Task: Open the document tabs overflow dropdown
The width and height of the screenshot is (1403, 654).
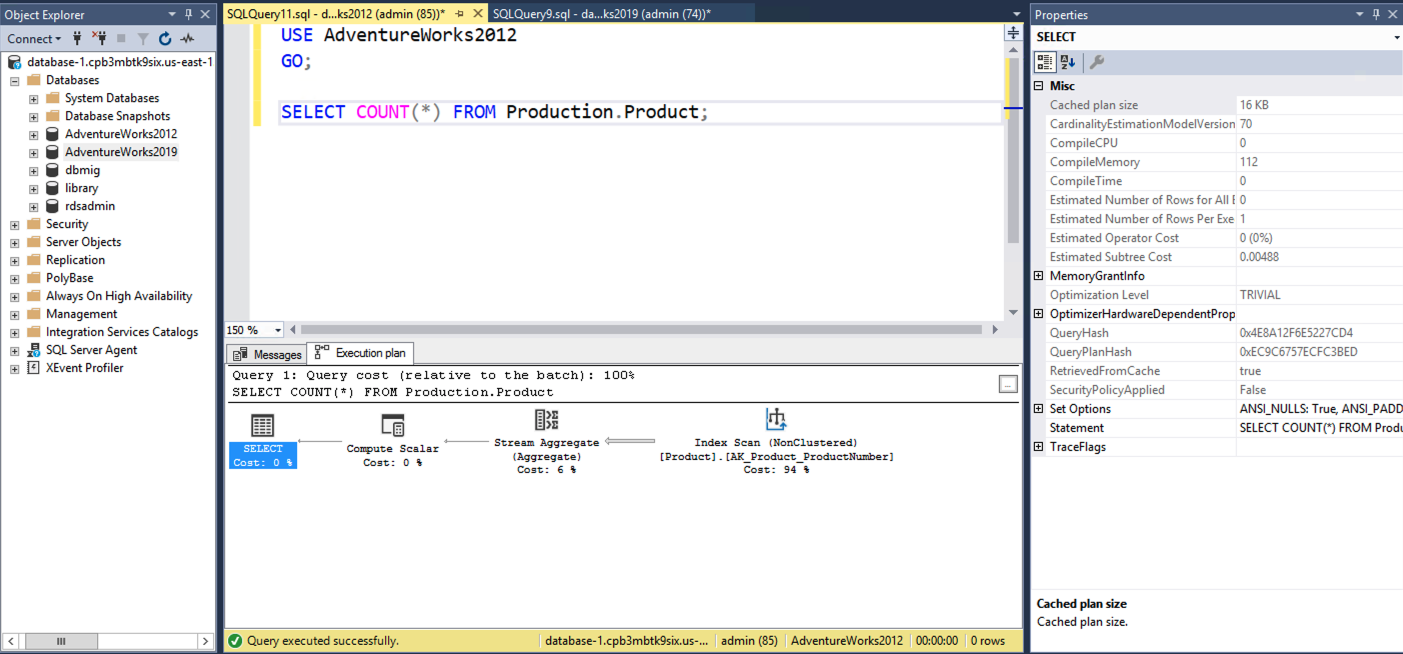Action: pyautogui.click(x=1019, y=14)
